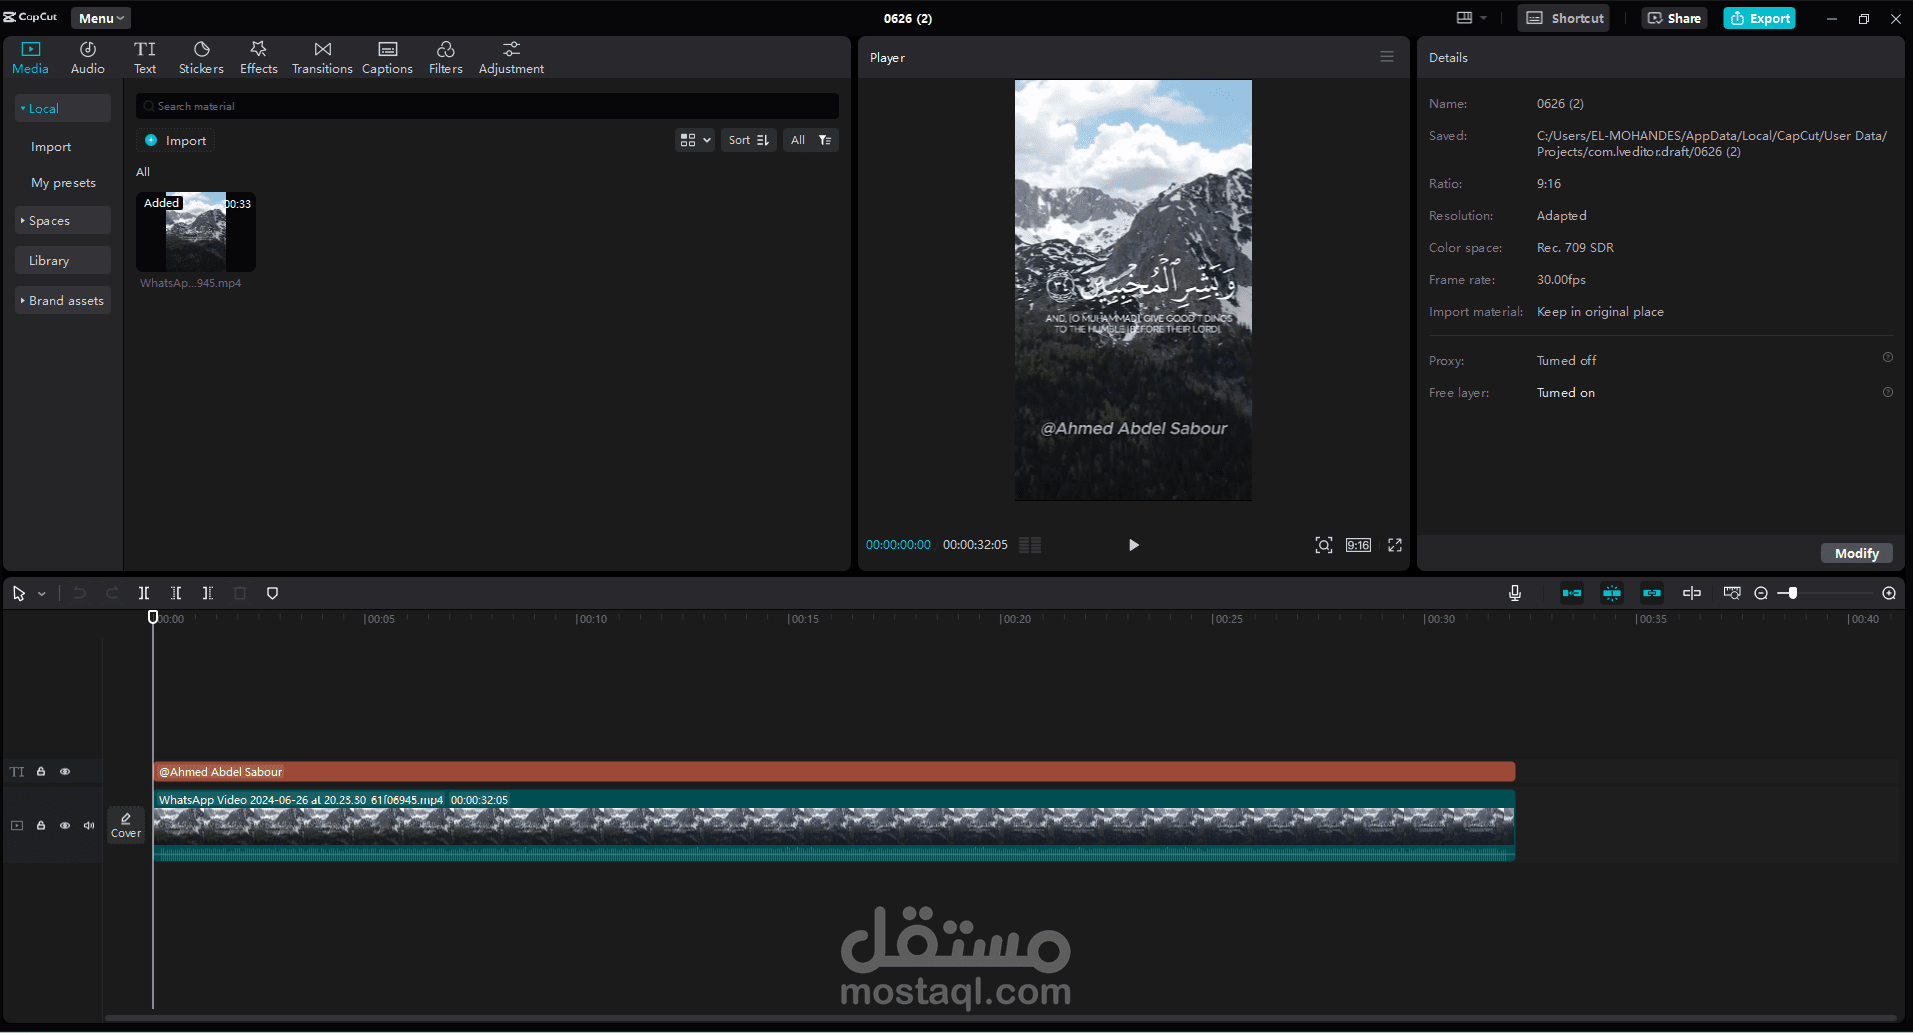Image resolution: width=1913 pixels, height=1033 pixels.
Task: Hide the main video track
Action: coord(65,825)
